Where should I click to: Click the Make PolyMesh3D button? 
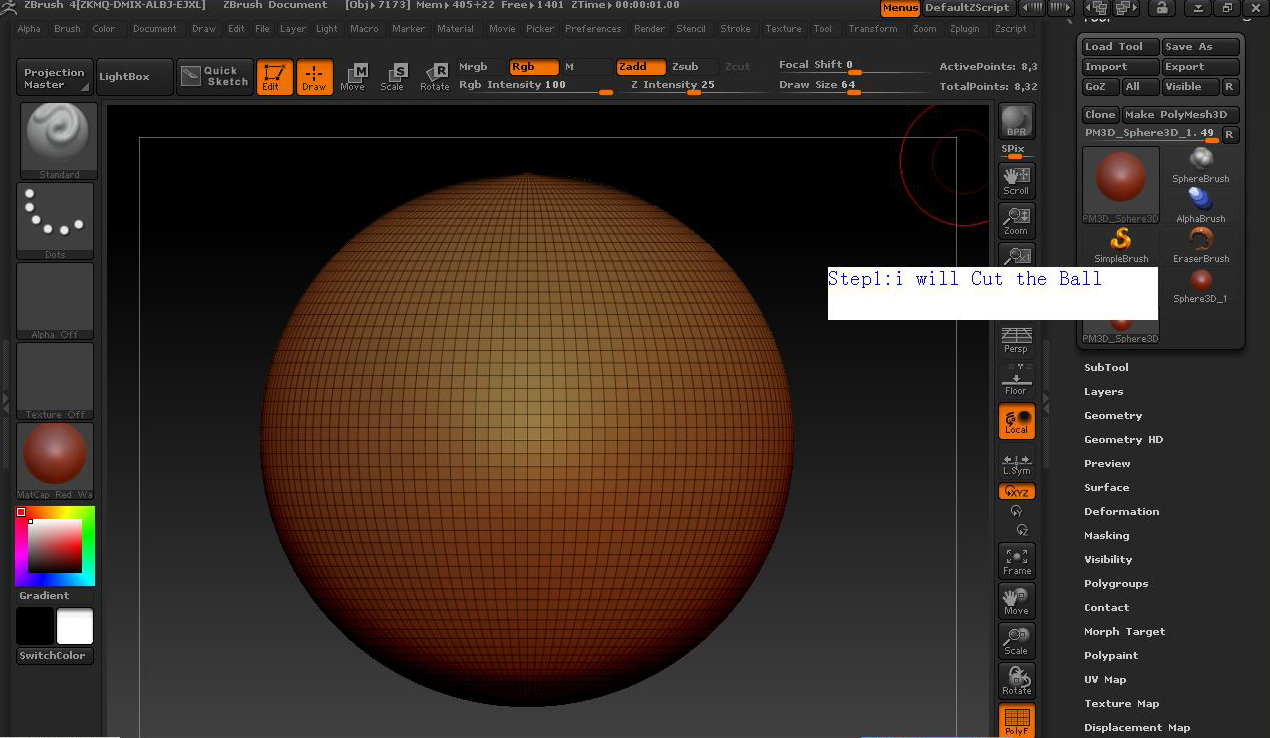[1181, 115]
